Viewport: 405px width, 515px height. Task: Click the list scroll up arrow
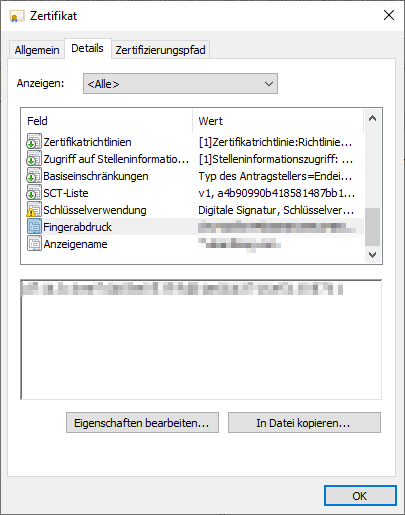pos(372,118)
